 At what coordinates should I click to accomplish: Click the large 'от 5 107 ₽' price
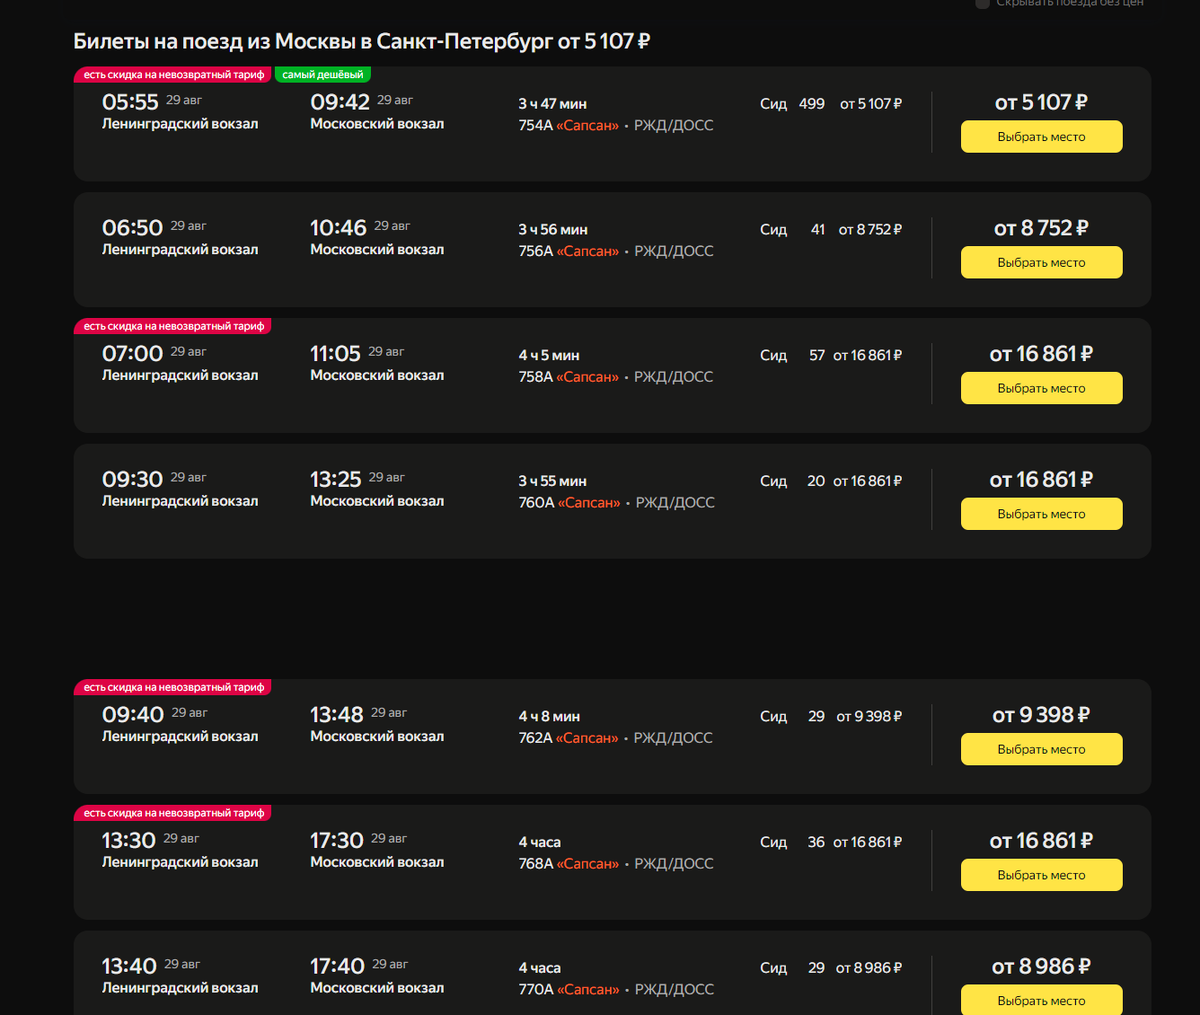1041,103
